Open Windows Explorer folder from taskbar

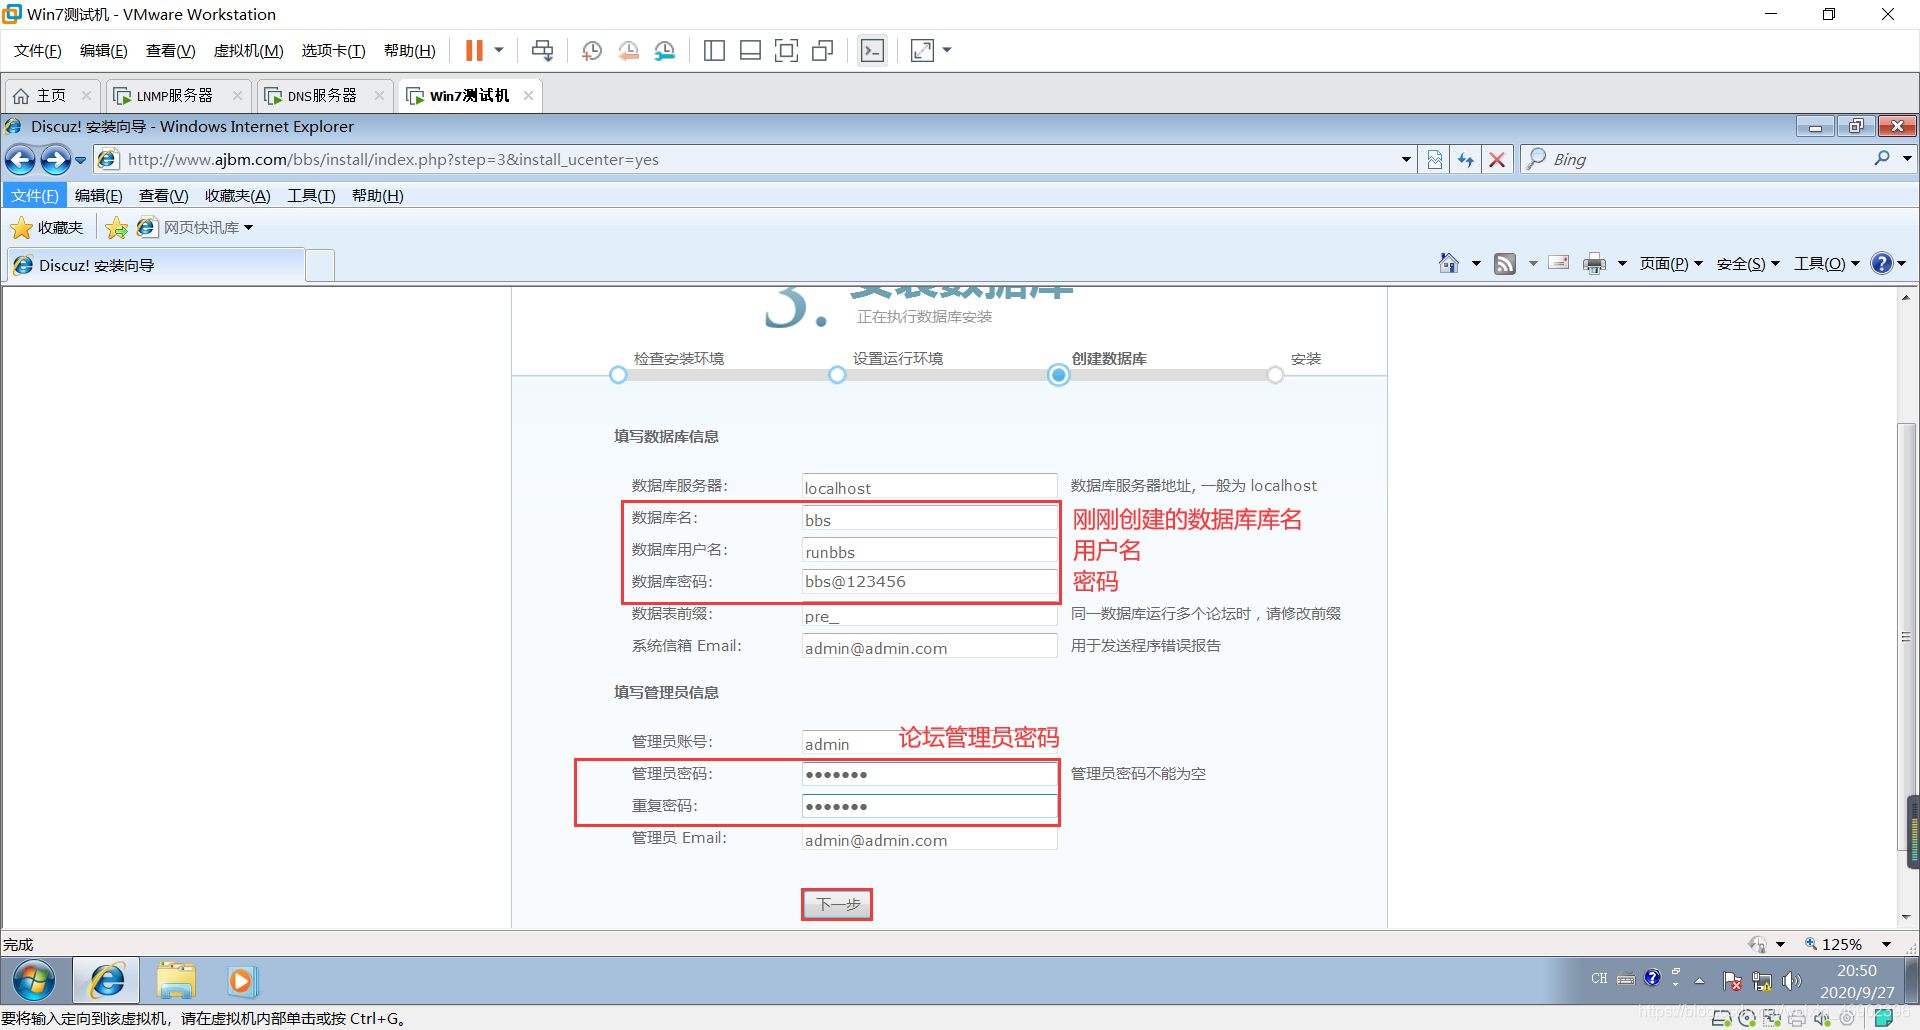click(176, 981)
